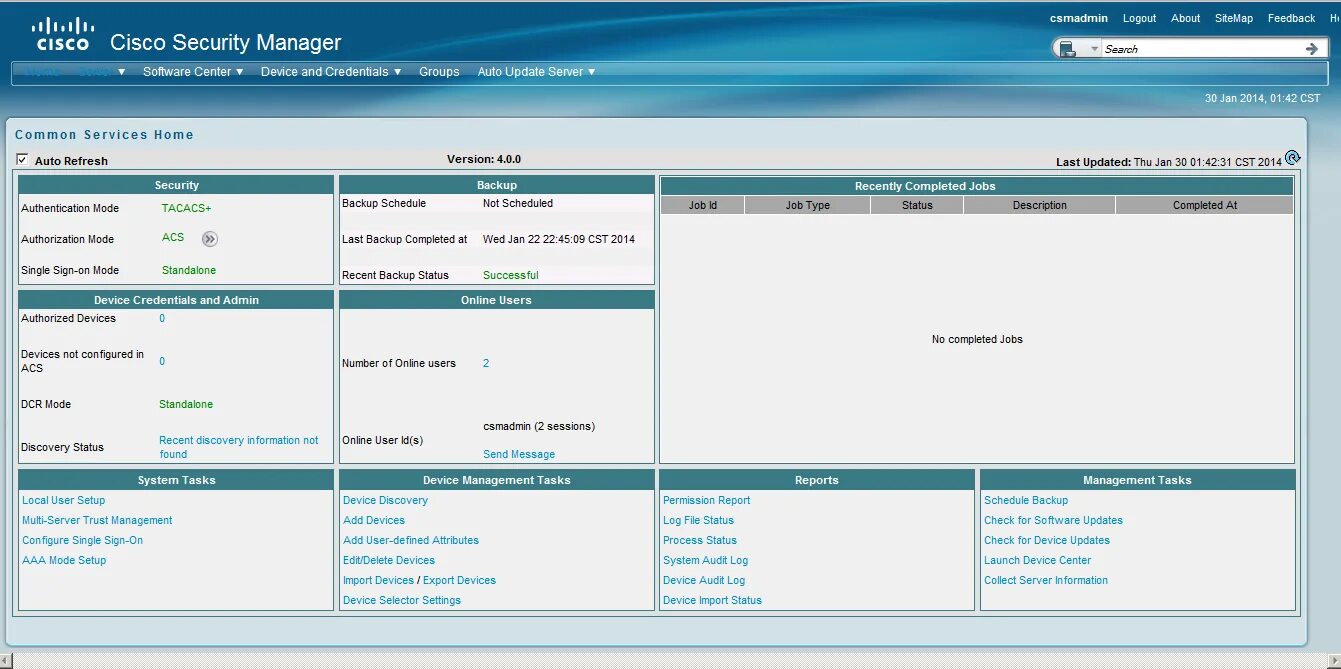Click the Logout link

1139,18
